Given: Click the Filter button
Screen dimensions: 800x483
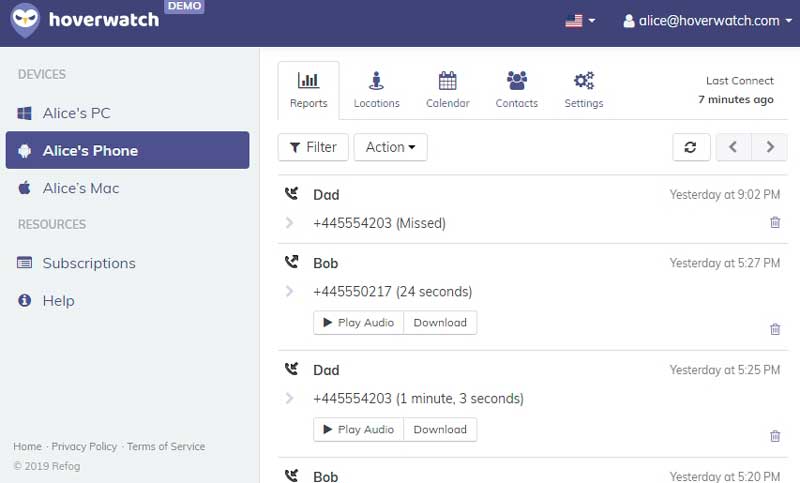Looking at the screenshot, I should pyautogui.click(x=313, y=147).
